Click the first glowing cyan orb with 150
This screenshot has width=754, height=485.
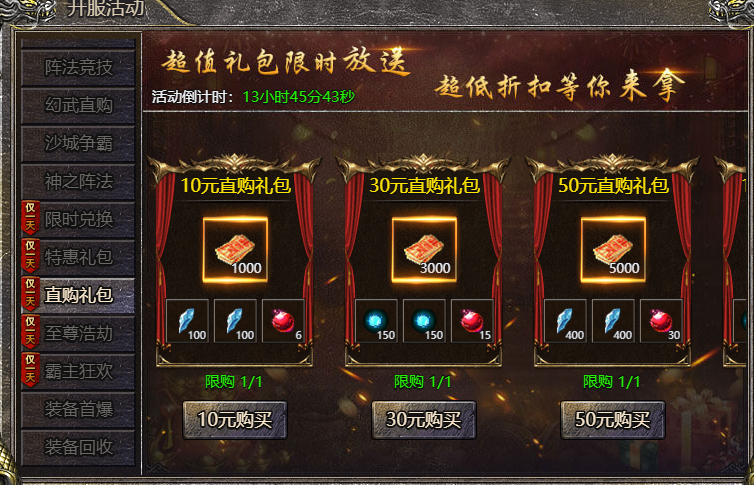coord(376,321)
